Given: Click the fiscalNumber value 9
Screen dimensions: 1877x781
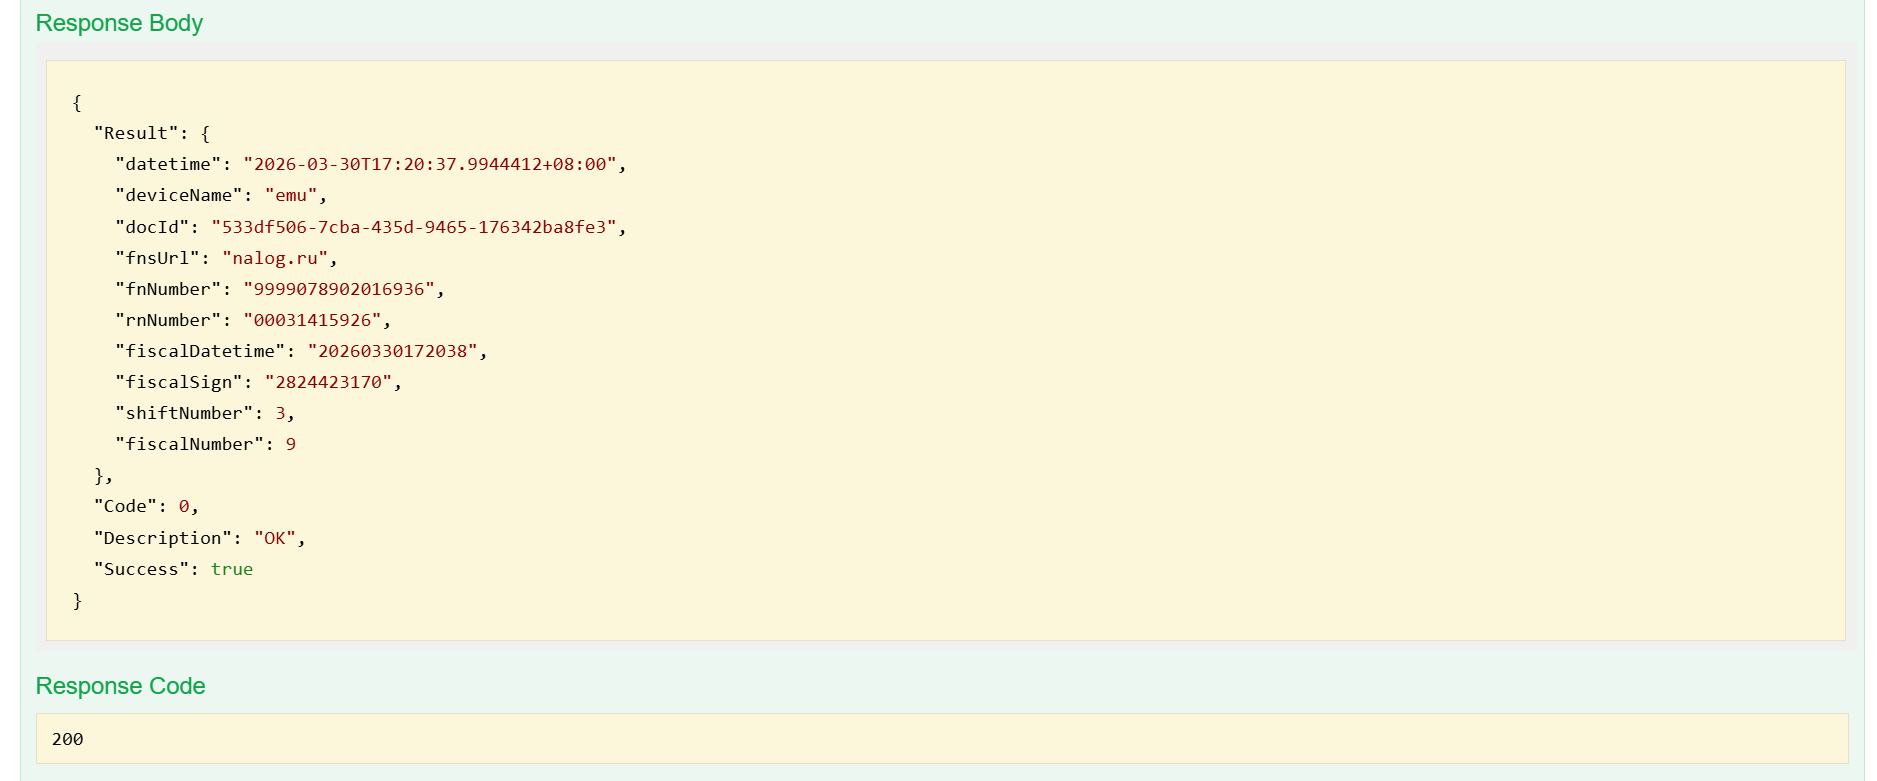Looking at the screenshot, I should pyautogui.click(x=291, y=444).
